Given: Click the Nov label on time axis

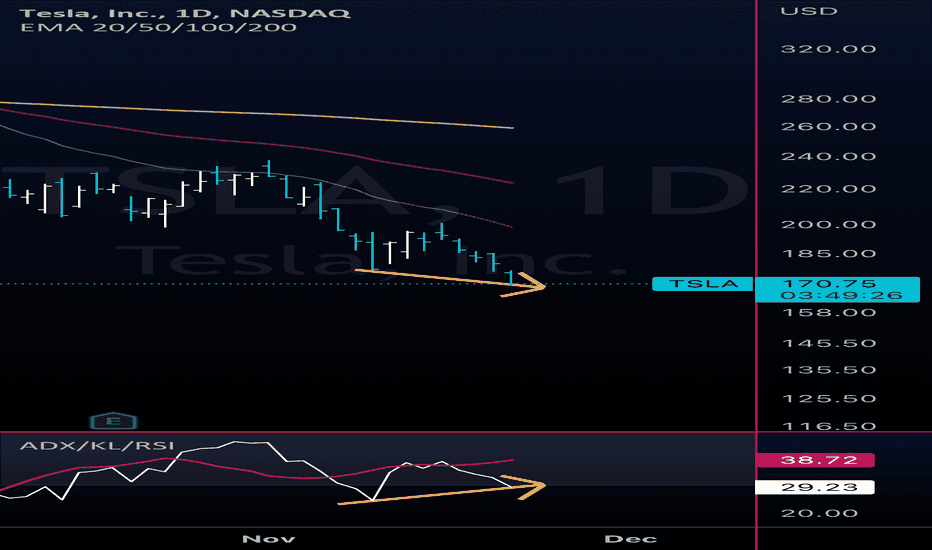Looking at the screenshot, I should (x=269, y=539).
